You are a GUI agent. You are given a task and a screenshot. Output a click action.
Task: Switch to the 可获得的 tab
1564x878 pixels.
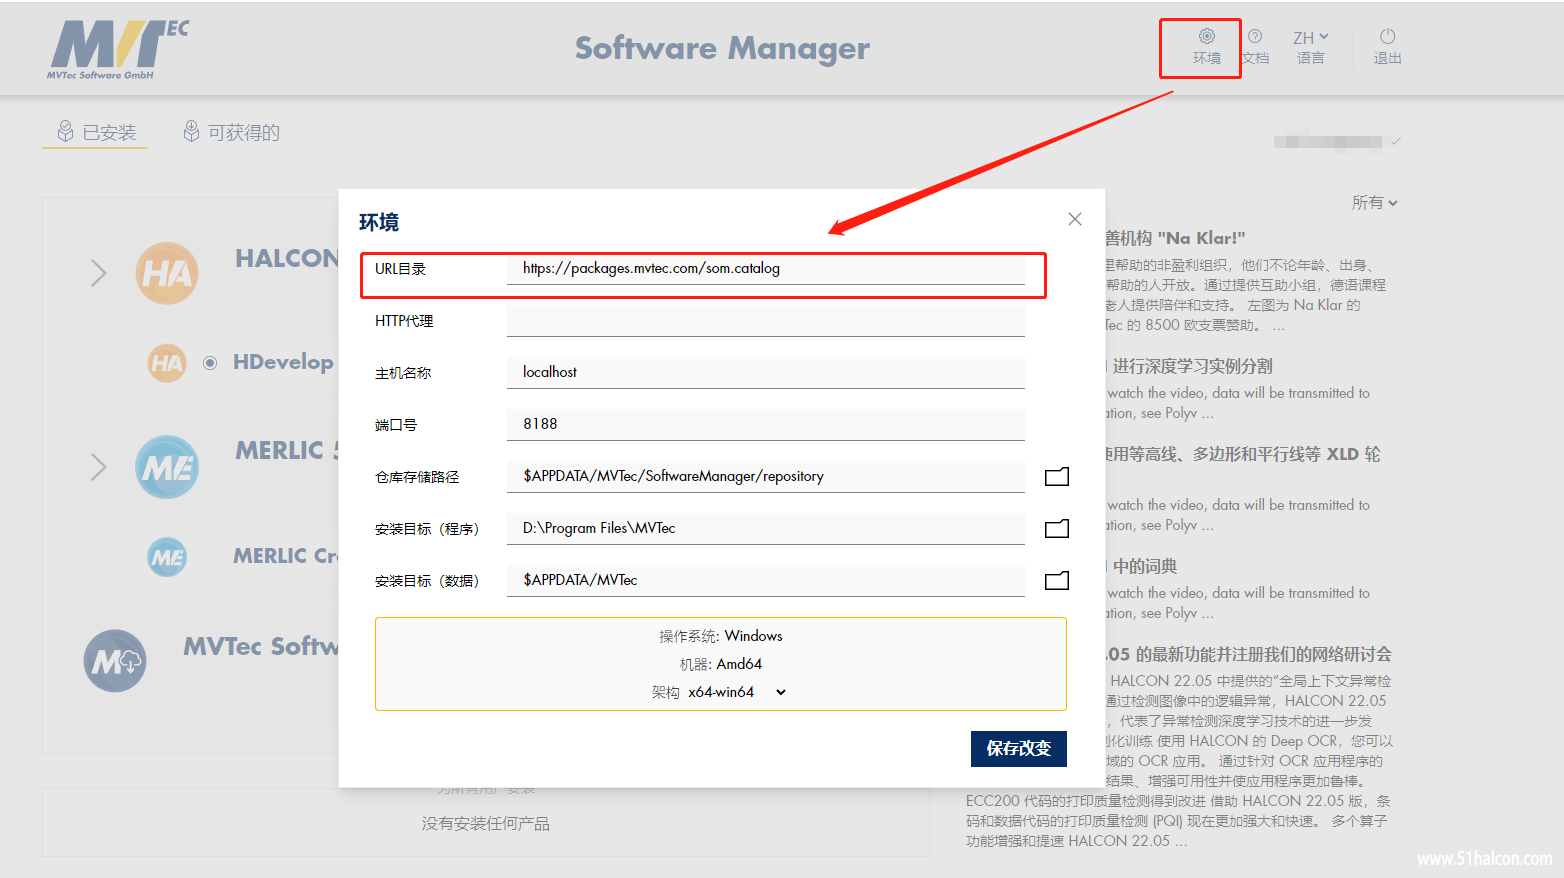231,132
